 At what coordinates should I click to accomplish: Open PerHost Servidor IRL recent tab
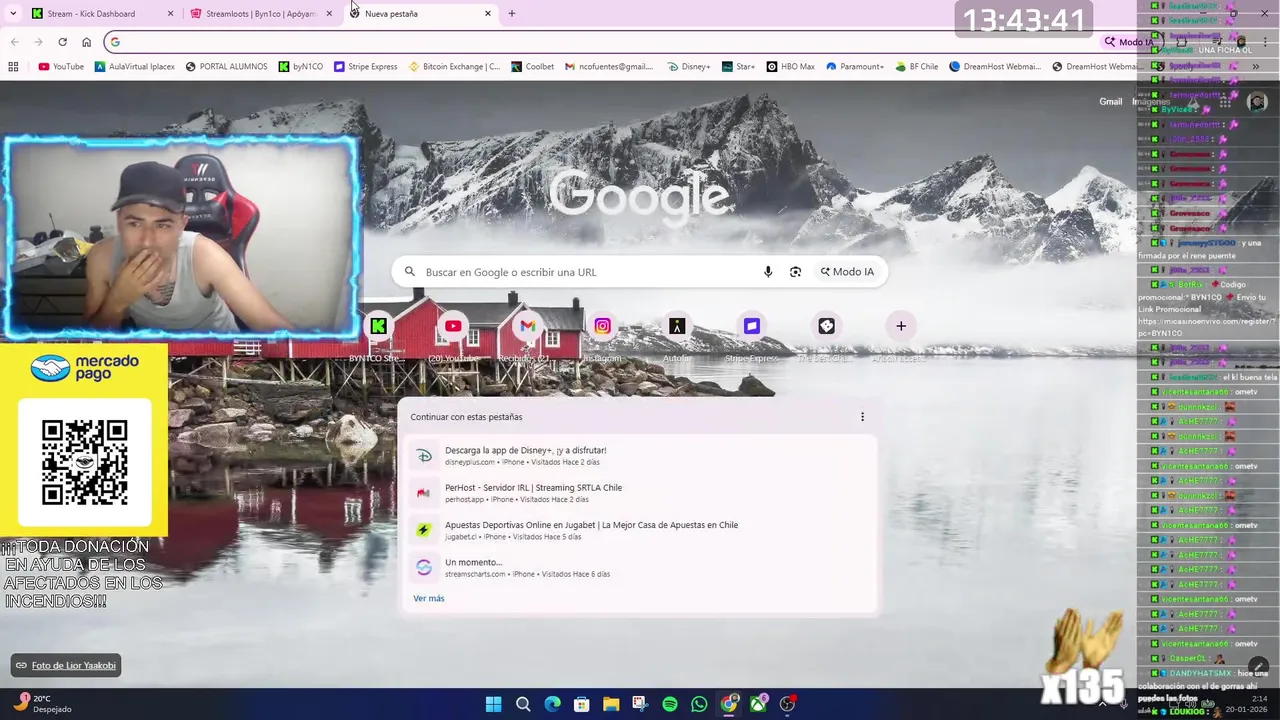tap(638, 493)
